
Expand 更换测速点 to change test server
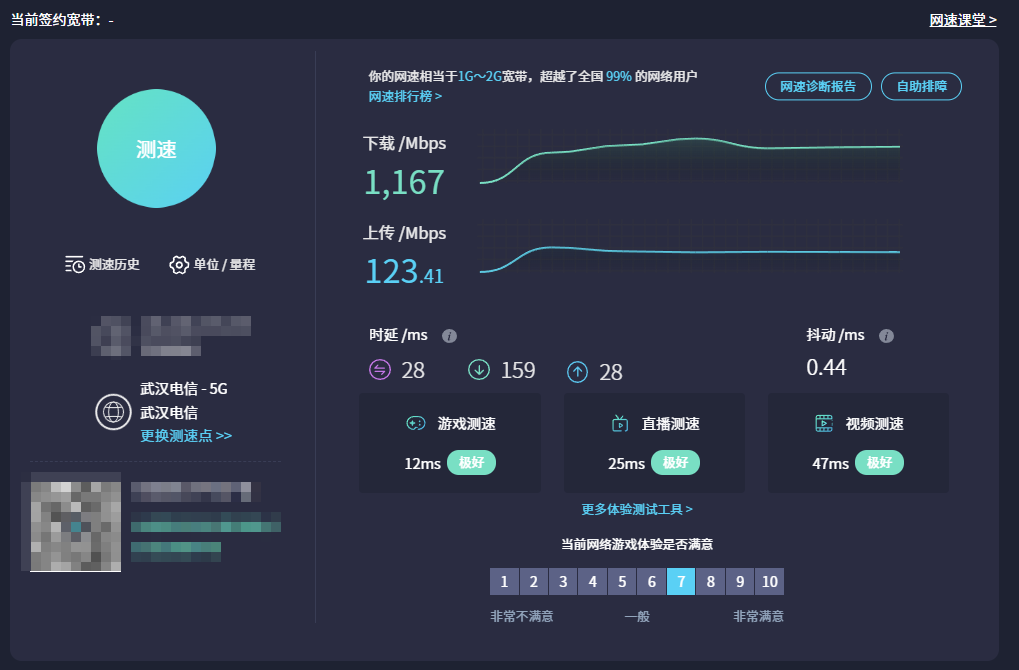click(x=186, y=436)
